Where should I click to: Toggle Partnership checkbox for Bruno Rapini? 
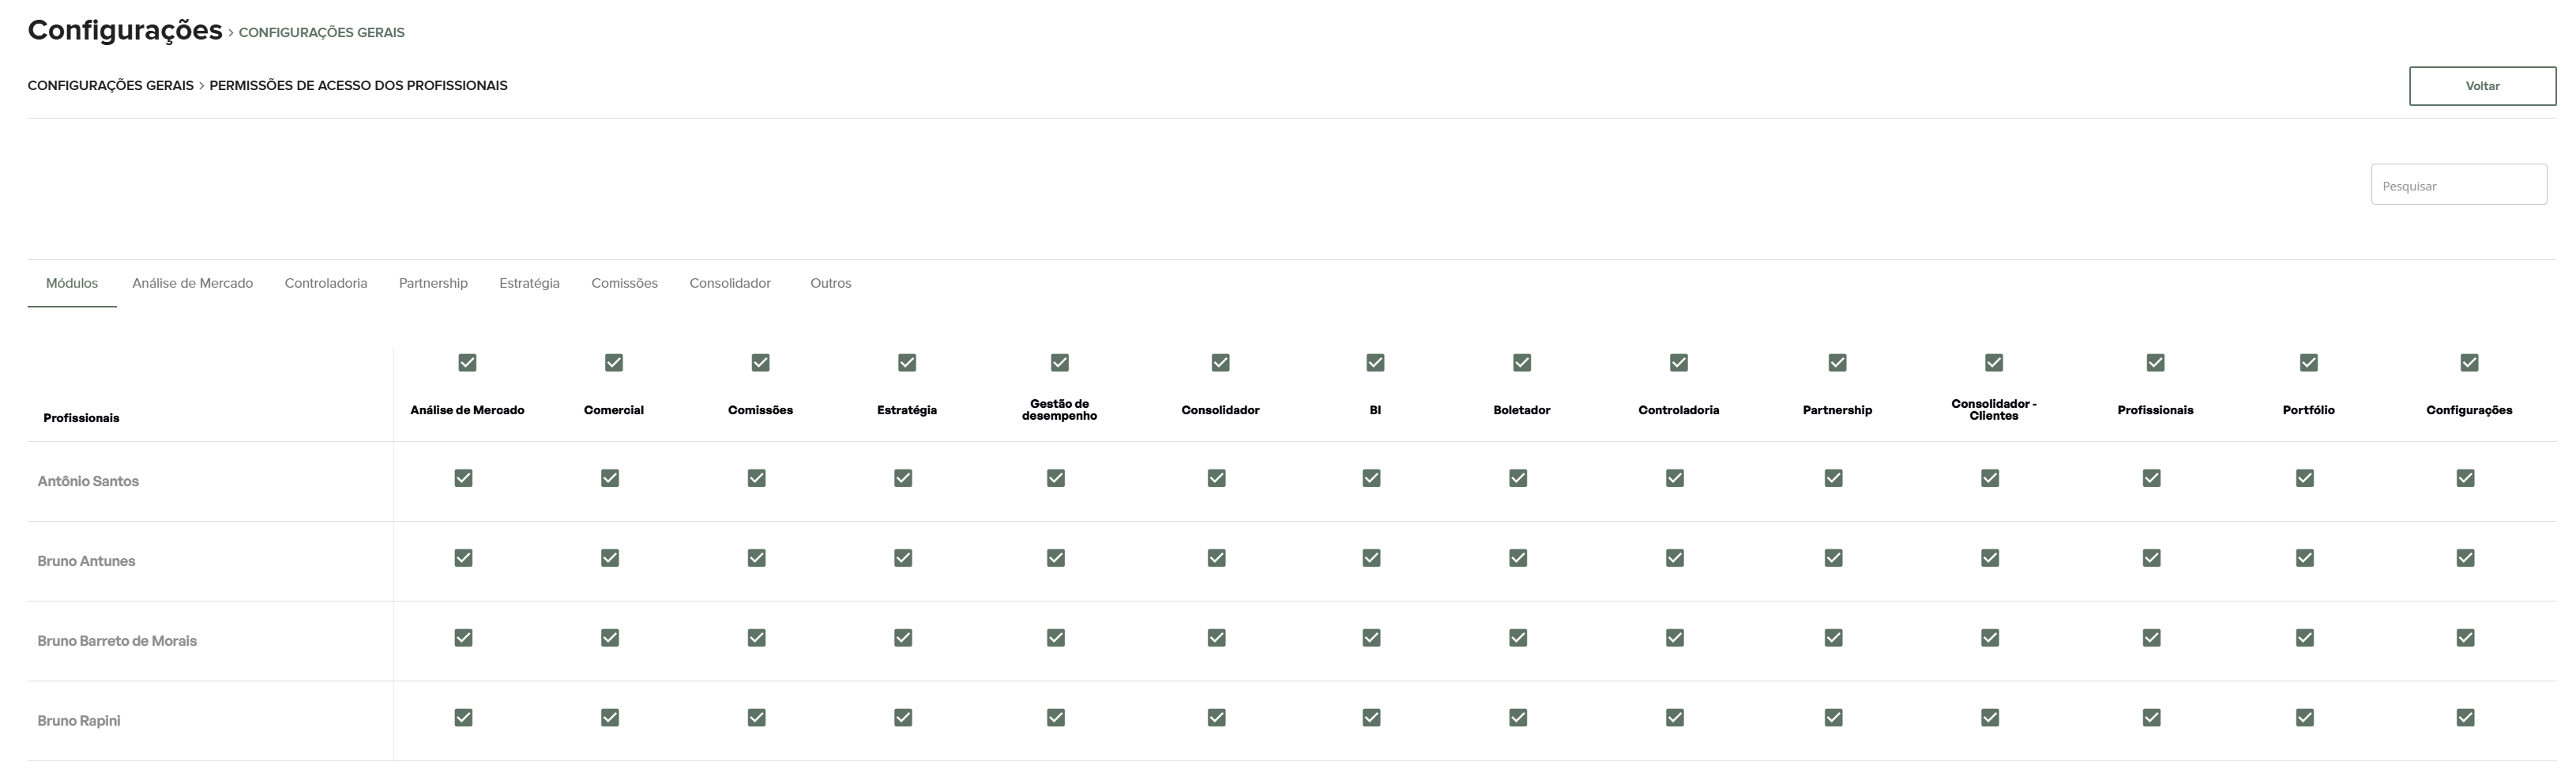[x=1833, y=717]
